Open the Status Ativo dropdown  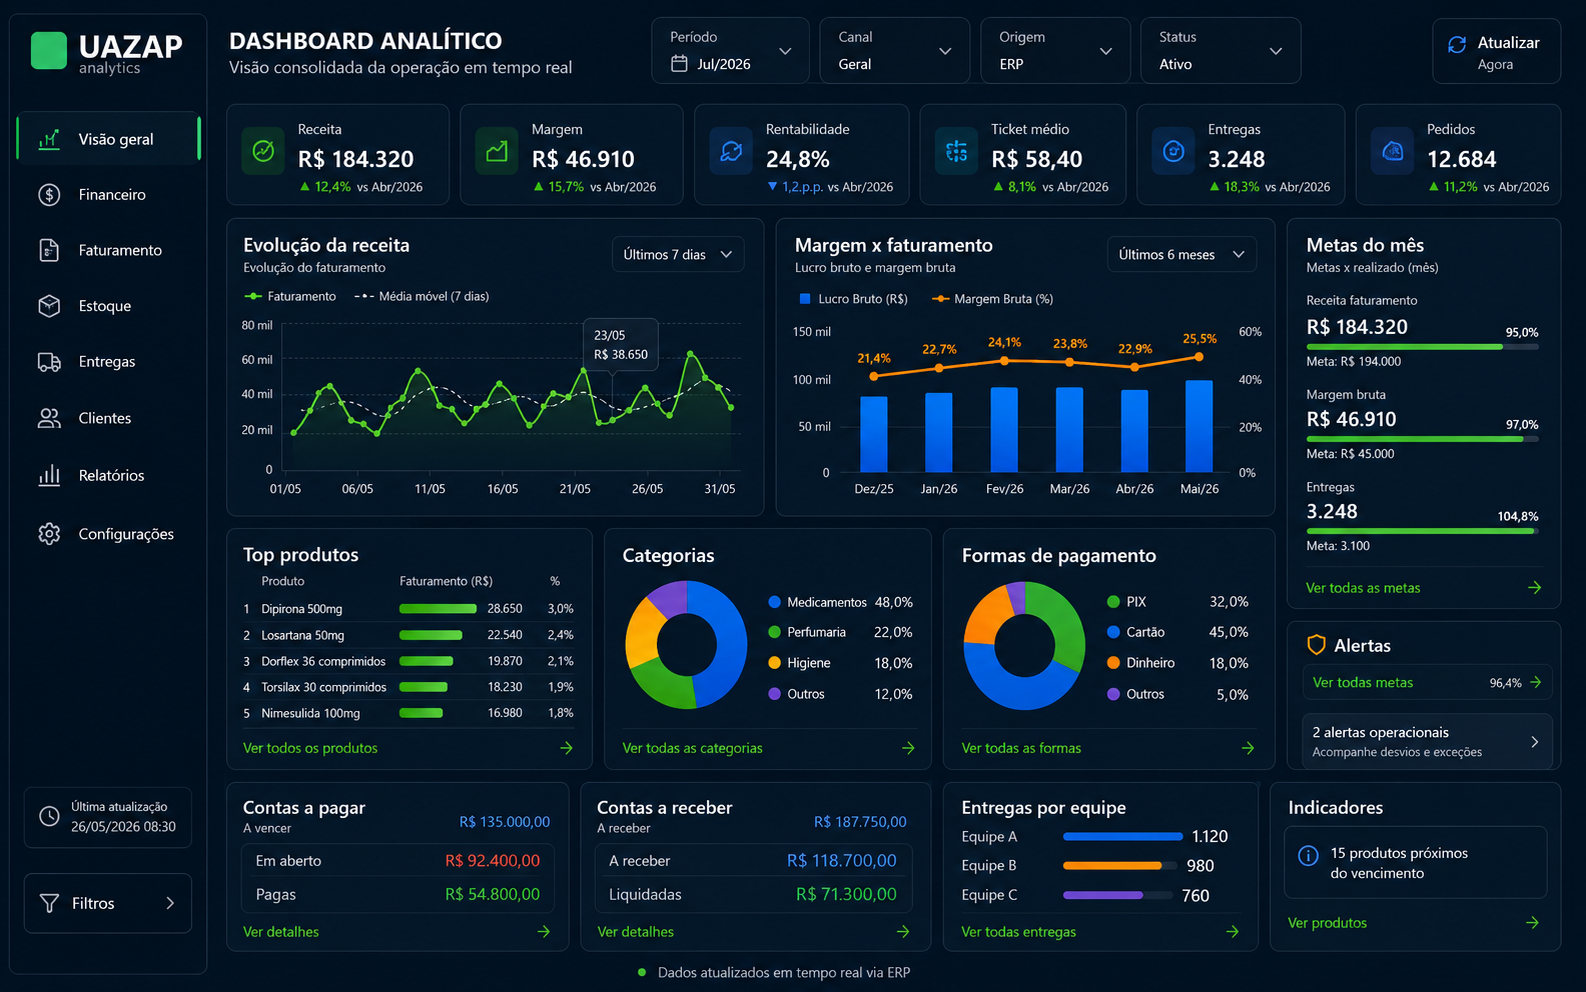pyautogui.click(x=1220, y=51)
